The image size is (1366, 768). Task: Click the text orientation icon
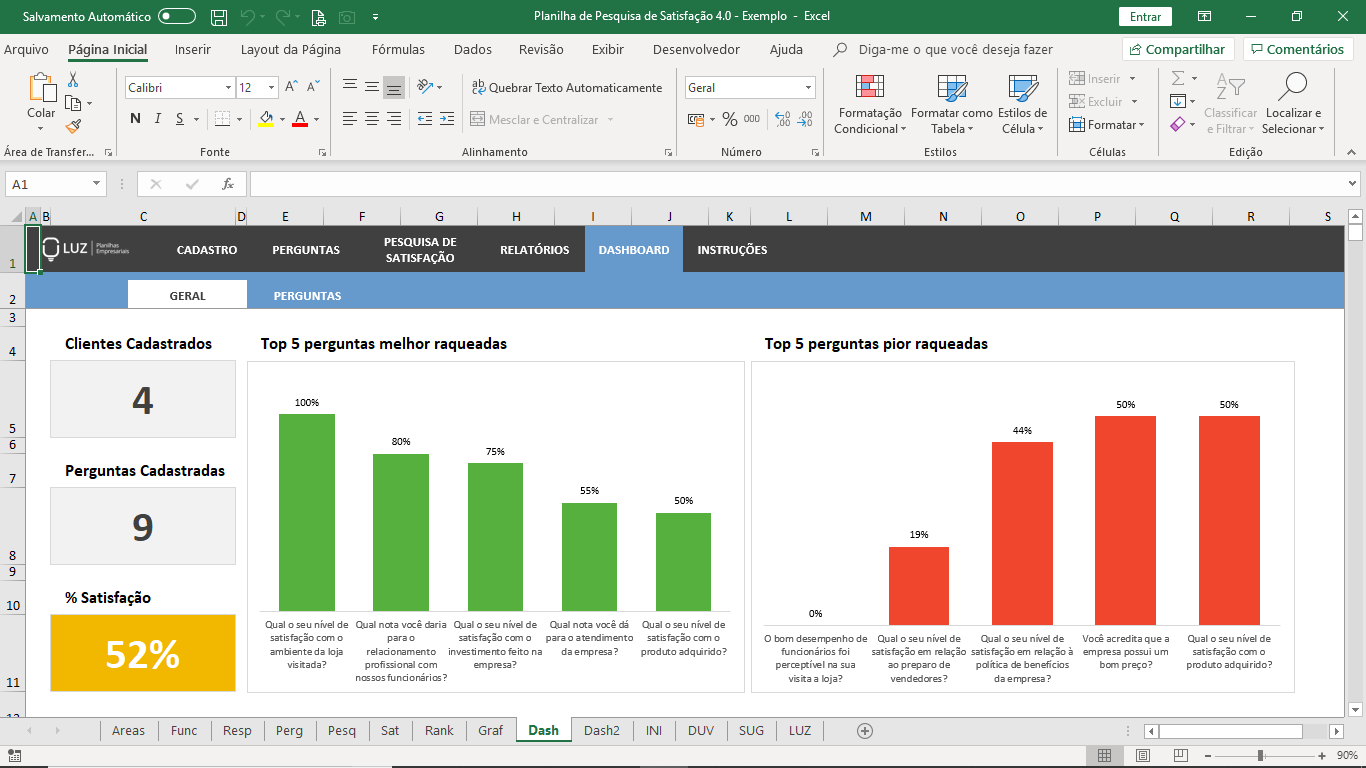point(425,88)
